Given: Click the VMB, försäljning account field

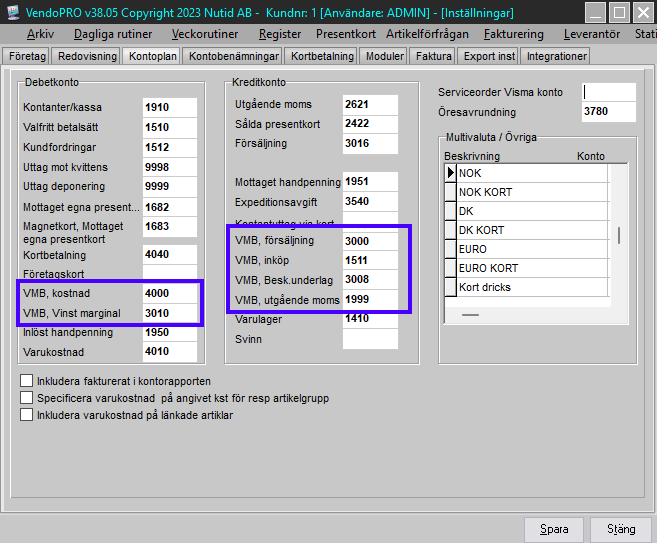Looking at the screenshot, I should pos(370,241).
